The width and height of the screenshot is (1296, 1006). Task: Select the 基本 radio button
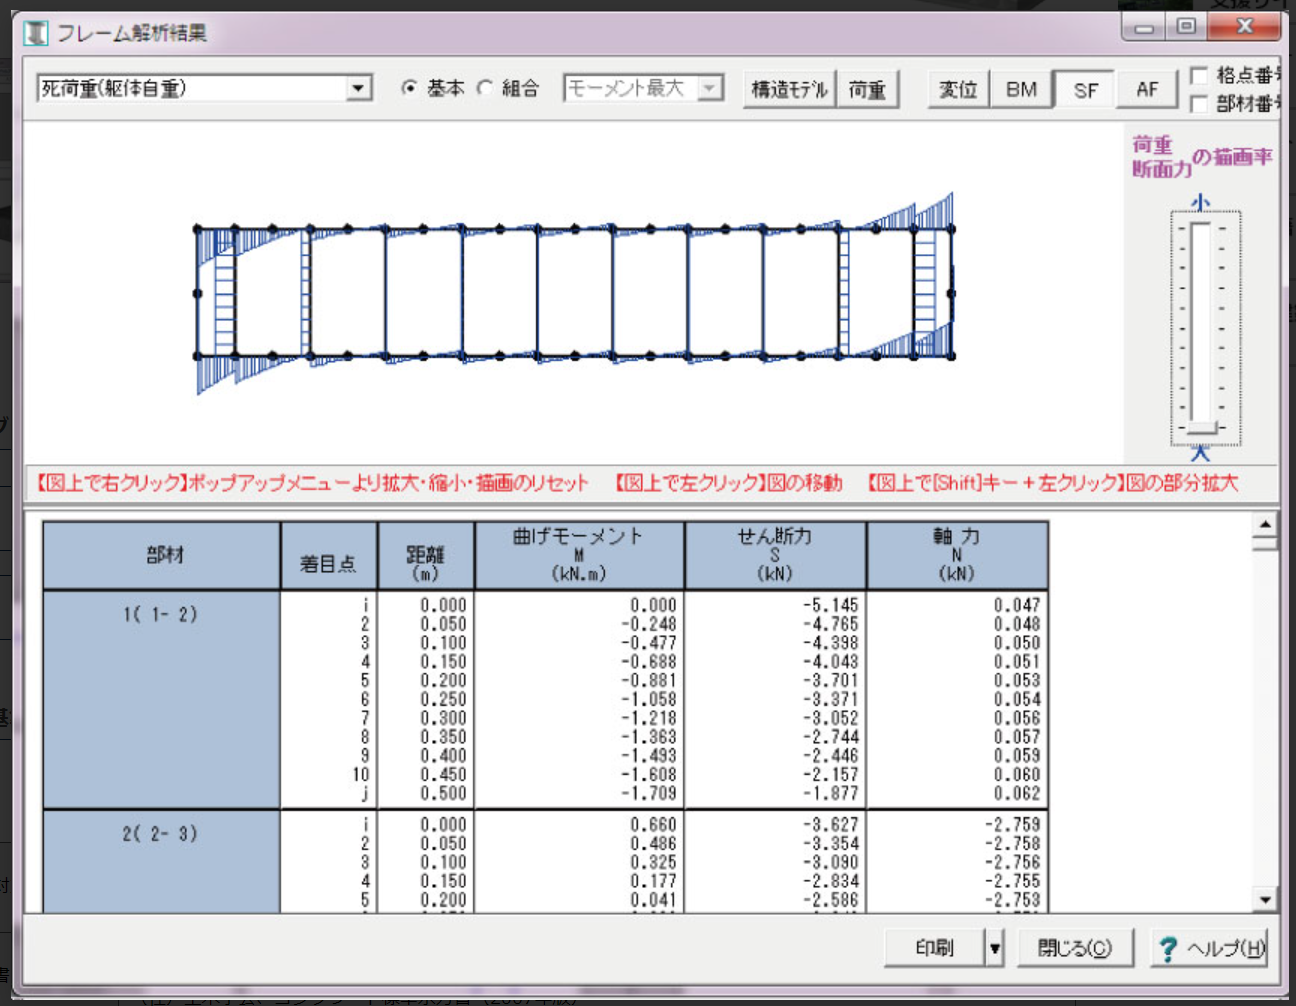pos(409,88)
